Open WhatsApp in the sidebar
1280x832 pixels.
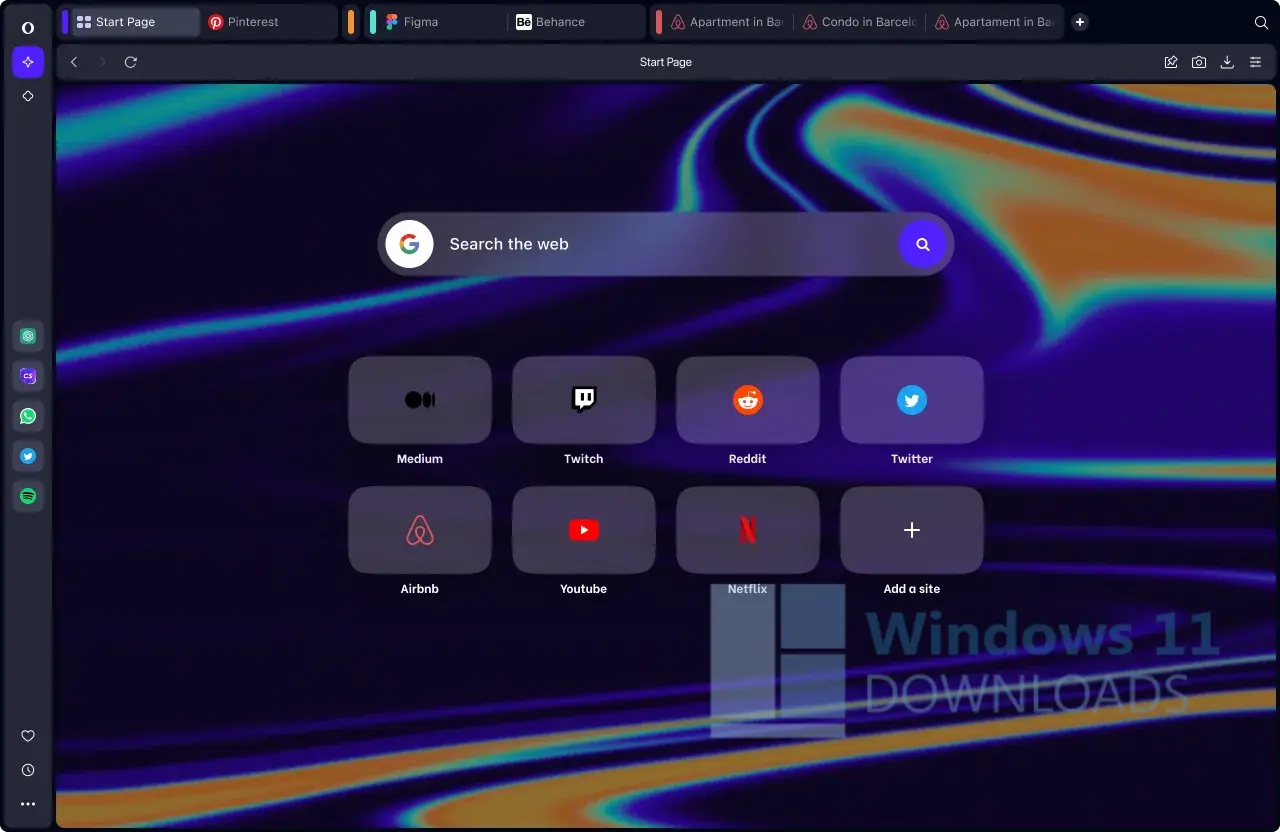[28, 416]
